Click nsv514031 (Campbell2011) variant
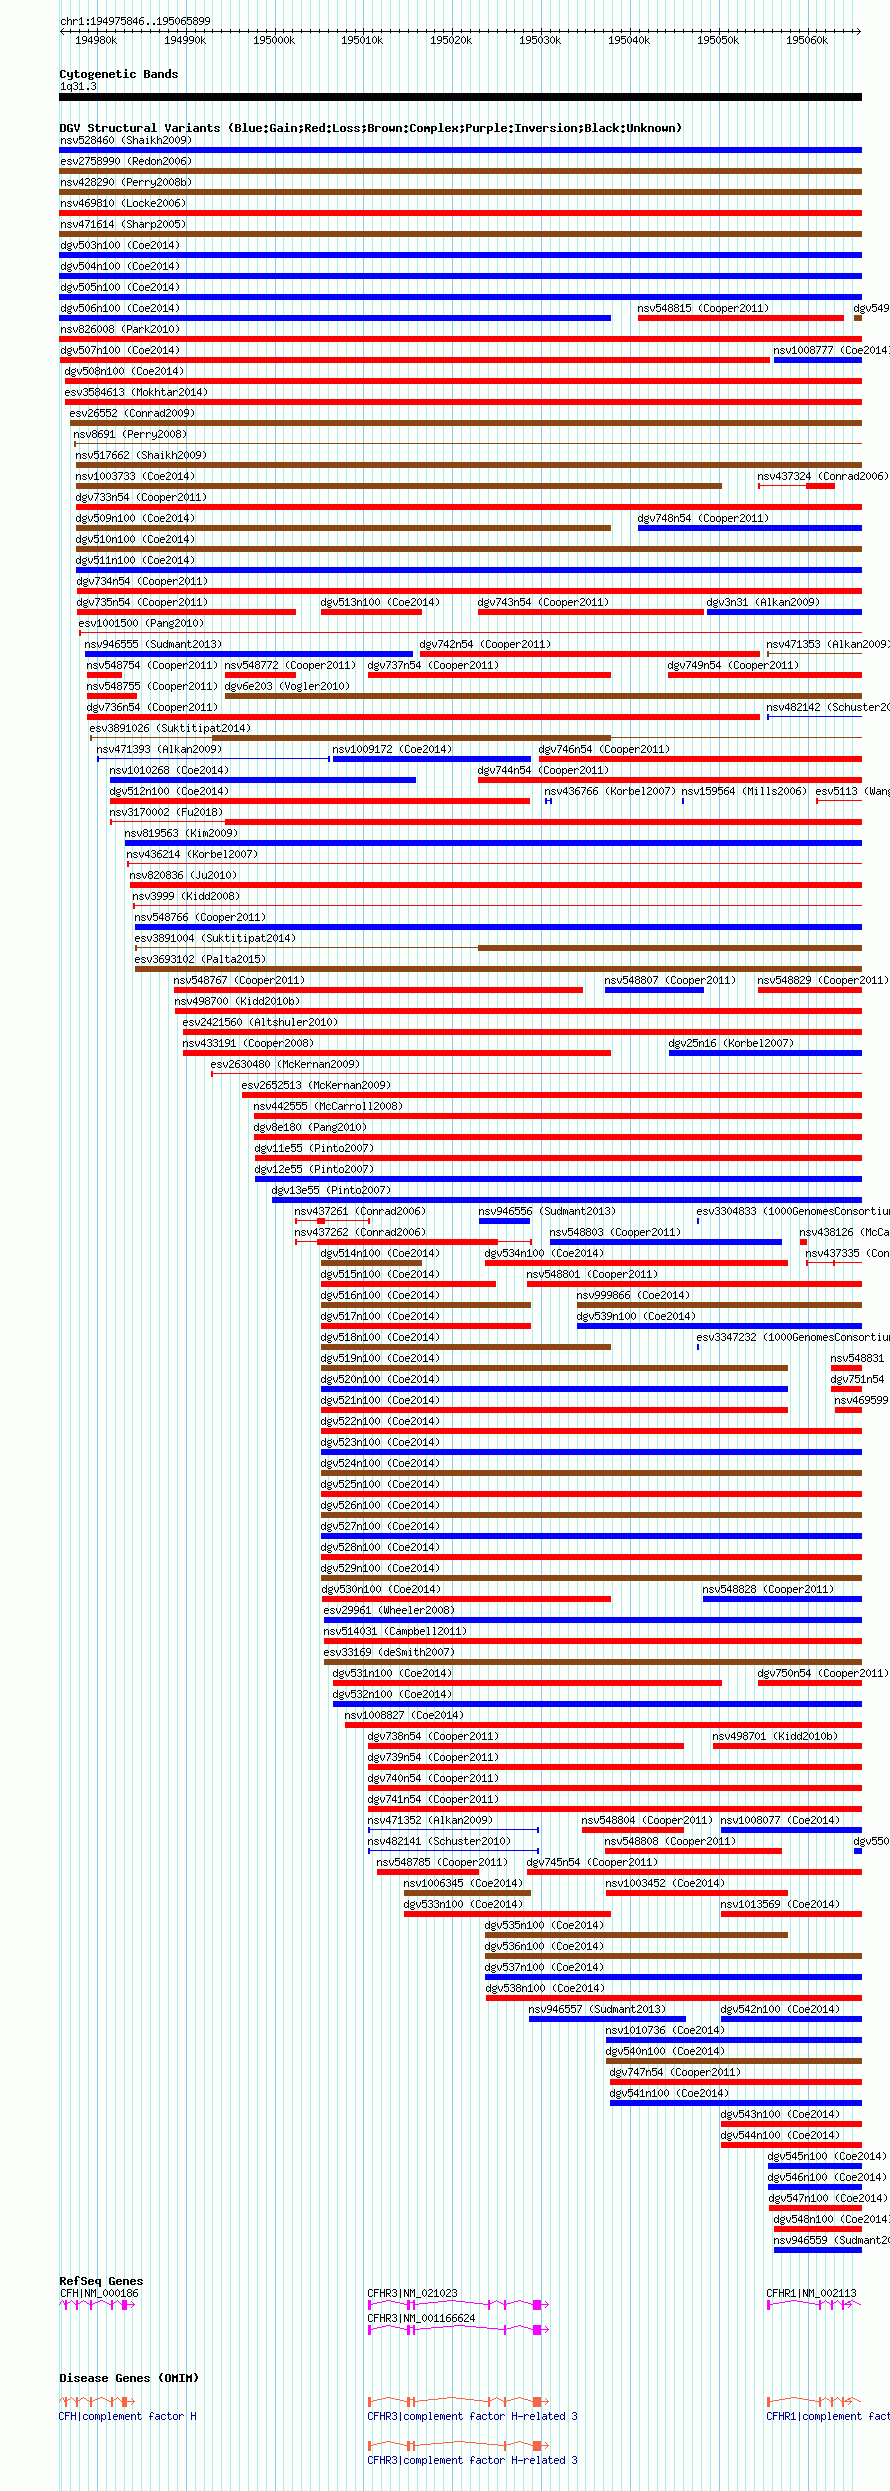The width and height of the screenshot is (890, 2491). point(395,1631)
